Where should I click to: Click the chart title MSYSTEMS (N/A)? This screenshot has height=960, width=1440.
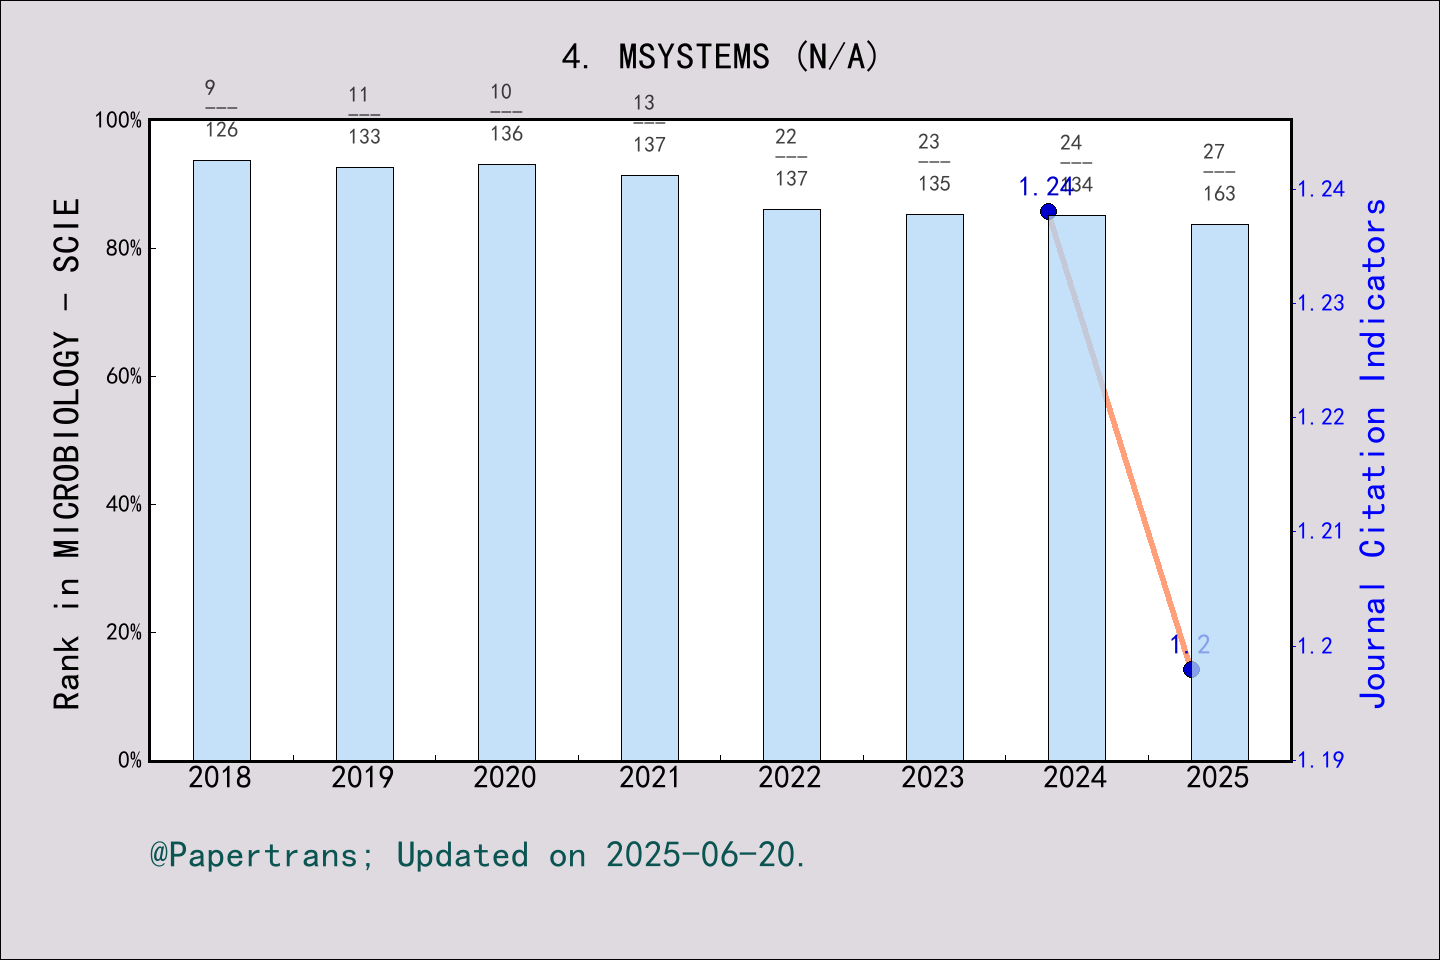pos(718,59)
